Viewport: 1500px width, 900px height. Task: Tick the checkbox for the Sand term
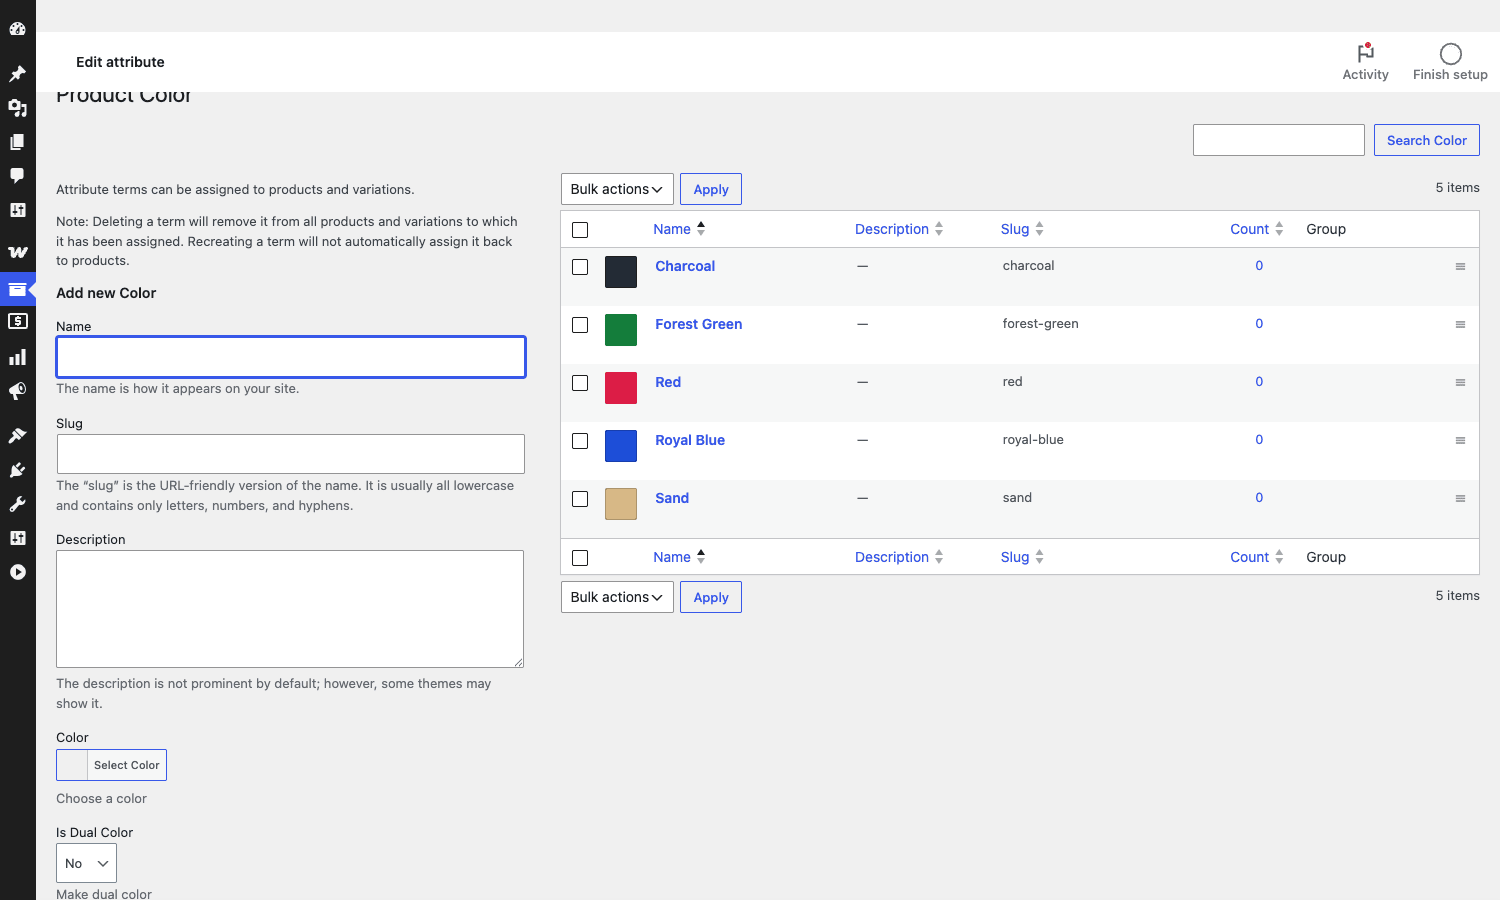(580, 499)
